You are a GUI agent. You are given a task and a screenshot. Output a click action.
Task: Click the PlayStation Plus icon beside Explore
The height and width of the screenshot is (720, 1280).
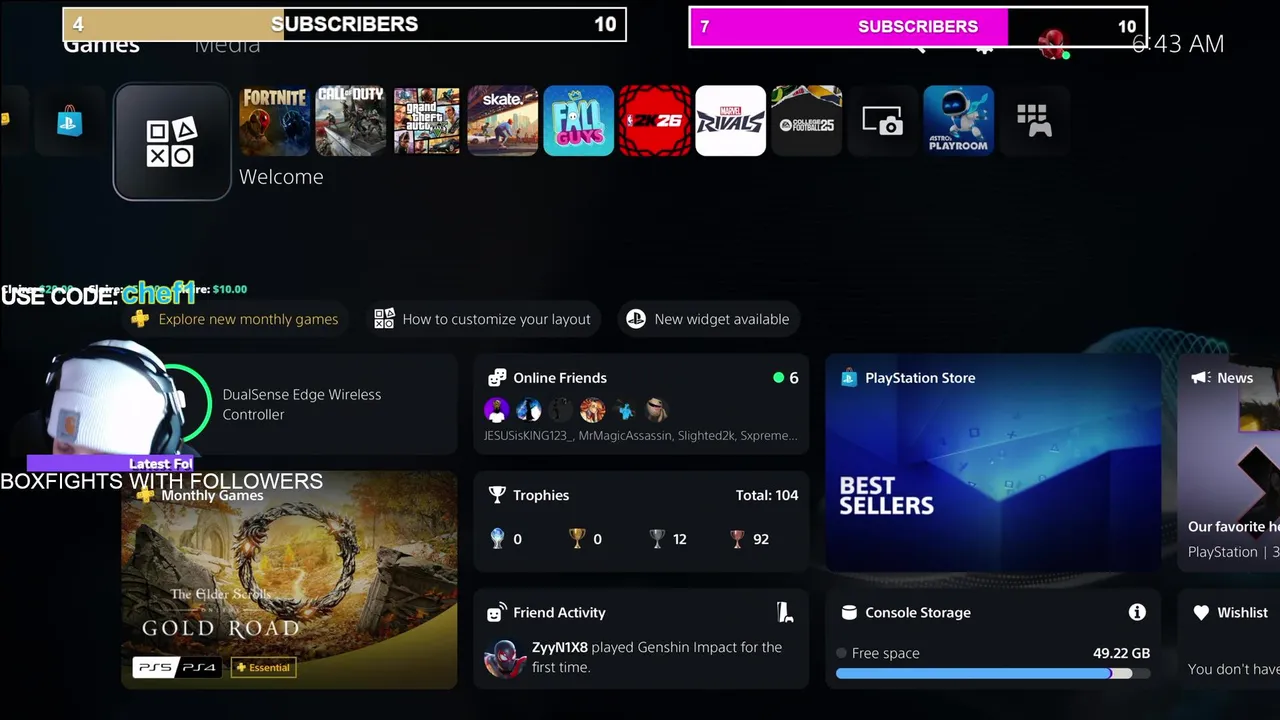140,319
